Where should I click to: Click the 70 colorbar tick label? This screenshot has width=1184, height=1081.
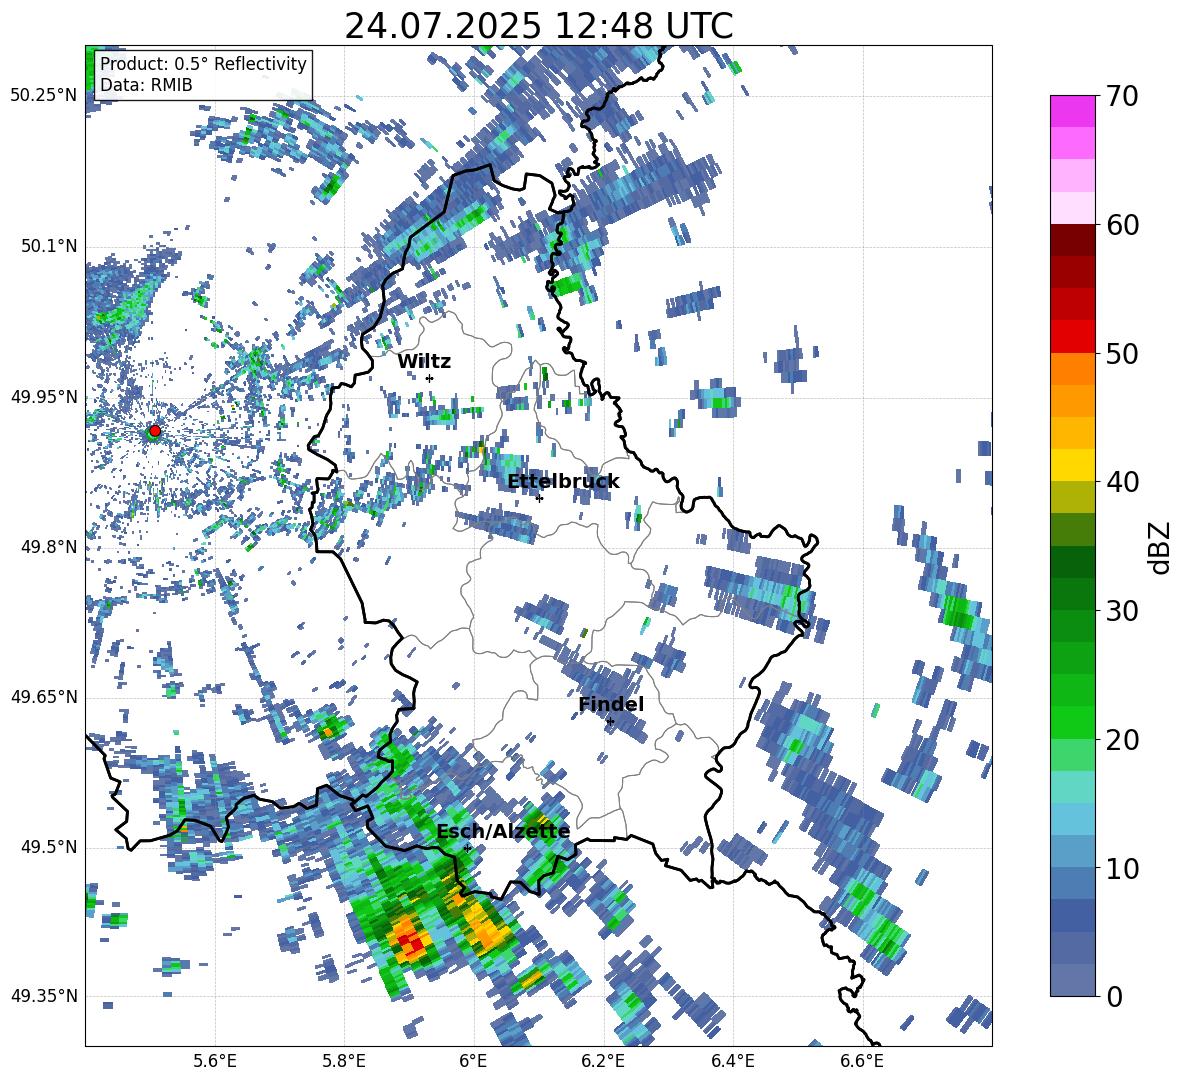point(1121,97)
